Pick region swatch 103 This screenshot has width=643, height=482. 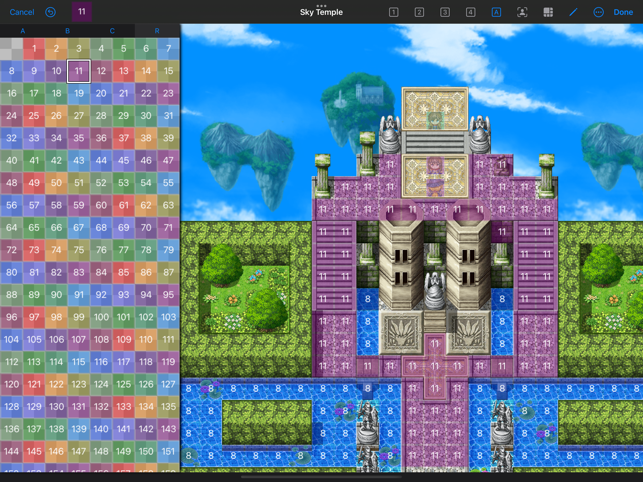[169, 317]
